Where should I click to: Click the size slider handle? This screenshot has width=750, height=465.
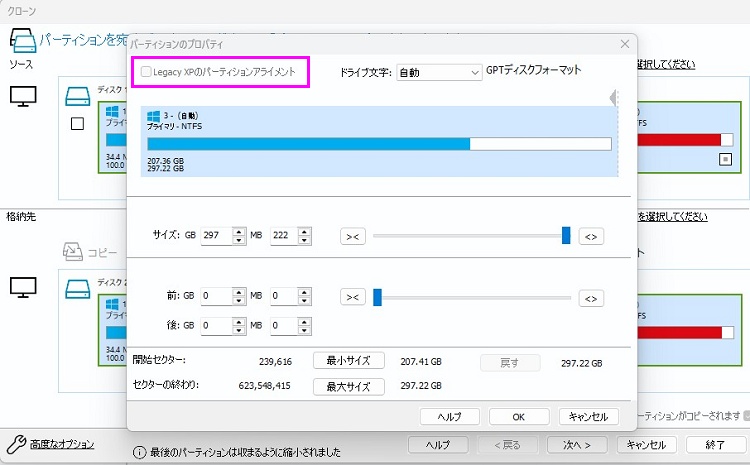(566, 236)
